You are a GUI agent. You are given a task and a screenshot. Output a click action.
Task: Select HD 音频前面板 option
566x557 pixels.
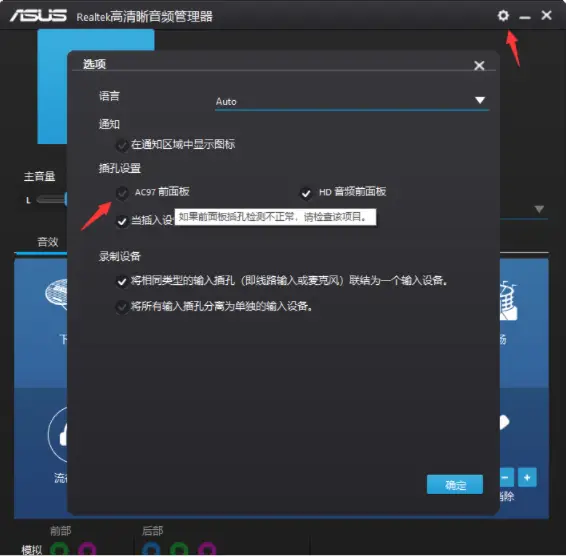(x=306, y=193)
